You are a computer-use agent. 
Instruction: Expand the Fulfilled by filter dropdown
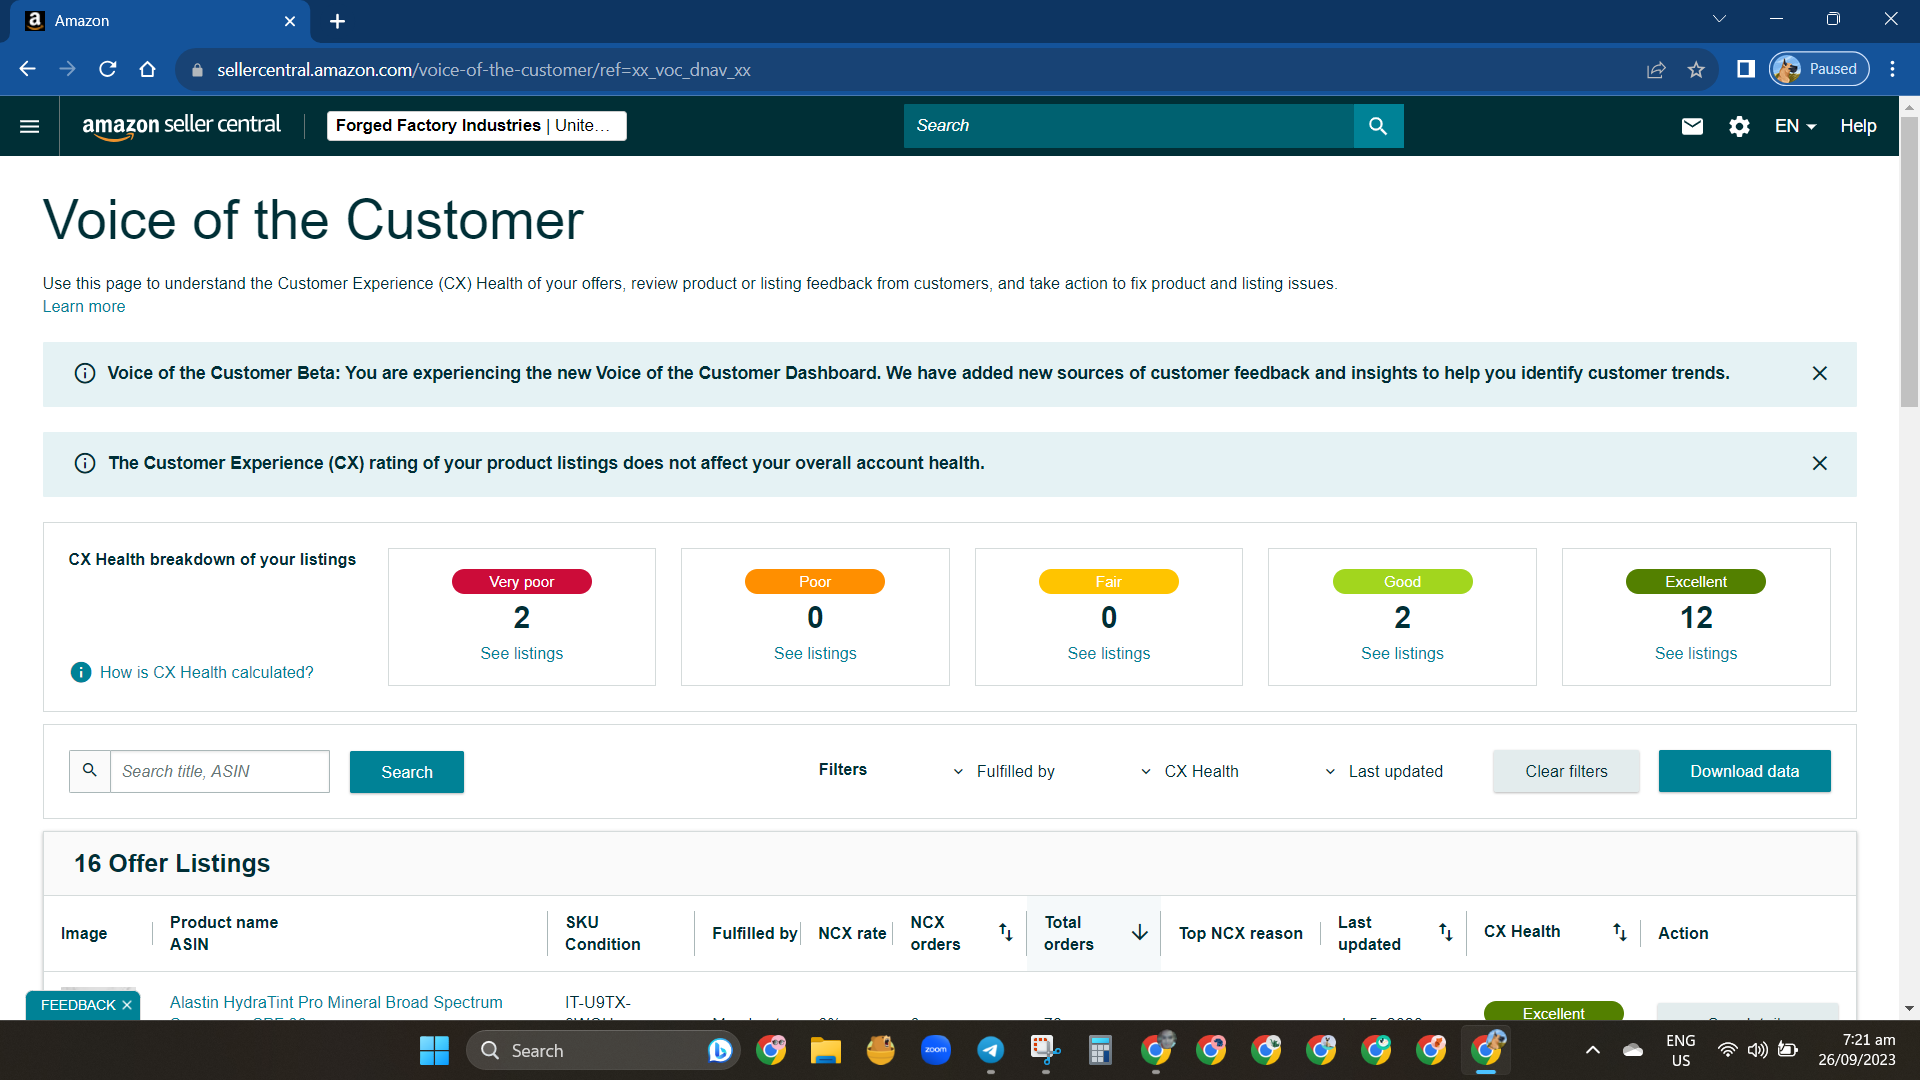pyautogui.click(x=1003, y=771)
